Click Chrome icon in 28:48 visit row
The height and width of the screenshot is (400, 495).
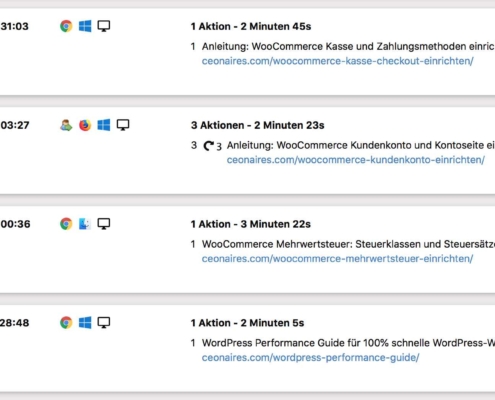[66, 323]
